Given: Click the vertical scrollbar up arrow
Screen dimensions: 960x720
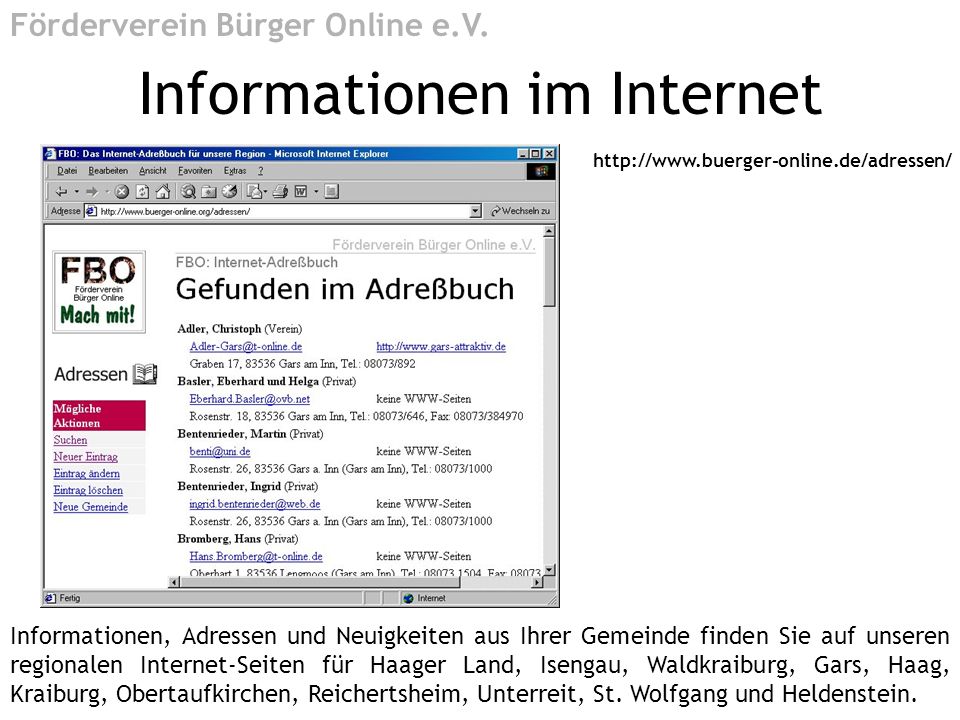Looking at the screenshot, I should click(549, 231).
